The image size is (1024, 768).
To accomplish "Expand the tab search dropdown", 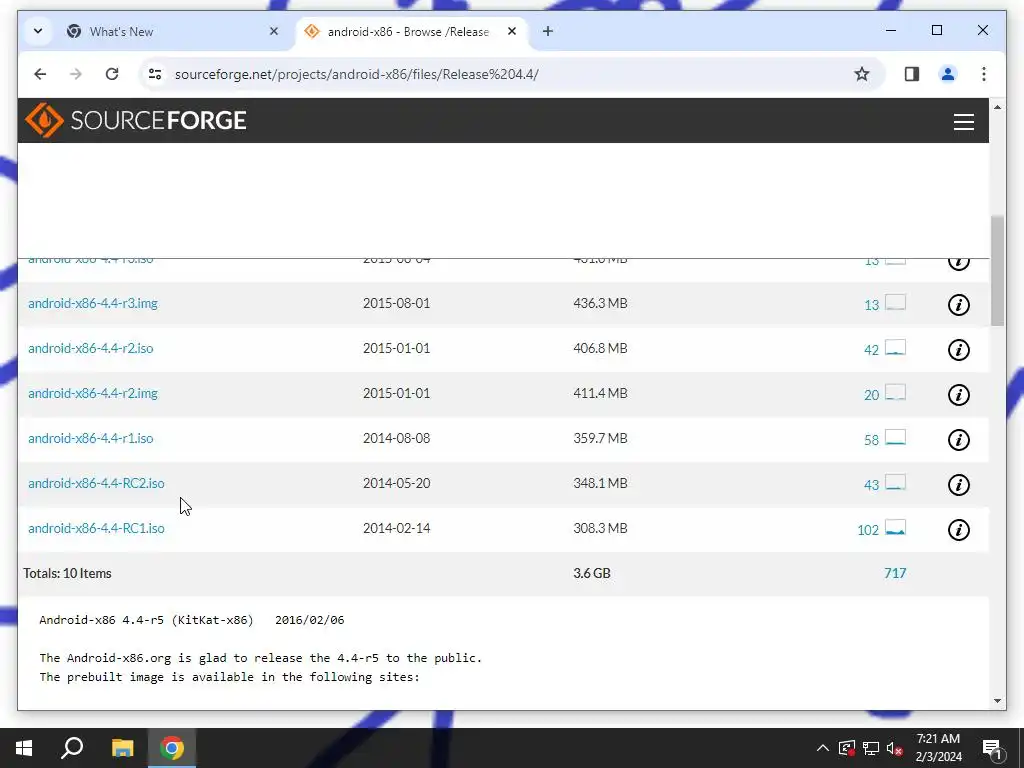I will point(38,31).
